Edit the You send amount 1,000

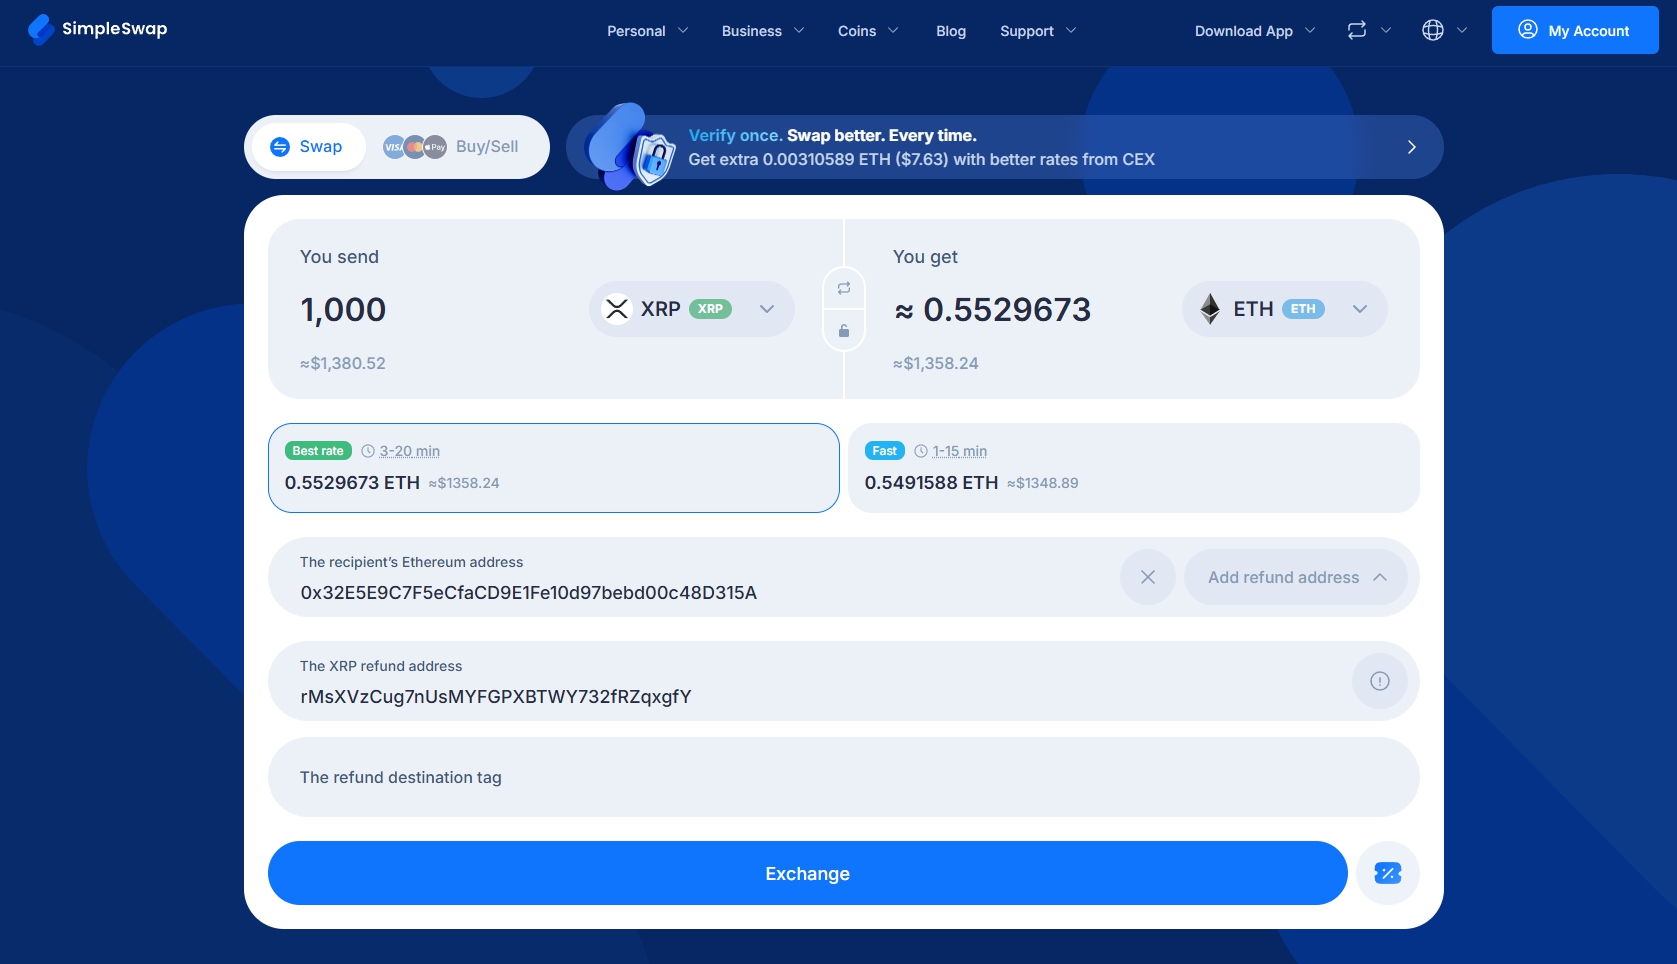click(343, 310)
